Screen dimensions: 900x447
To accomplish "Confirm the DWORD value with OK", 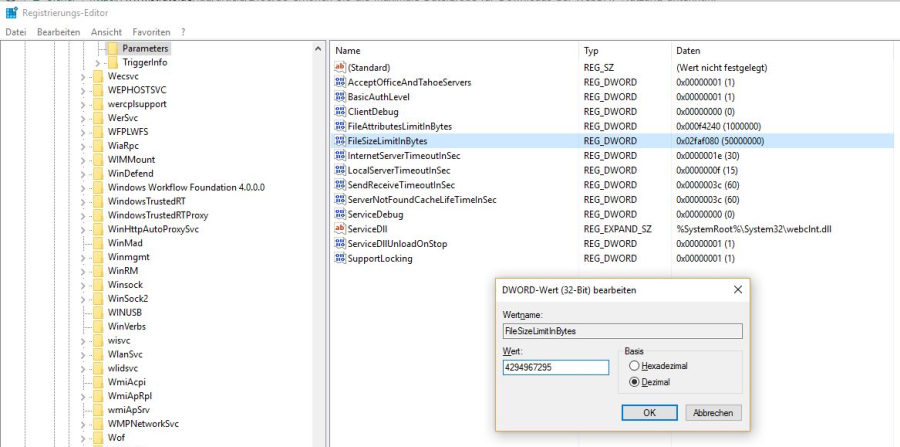I will click(649, 413).
